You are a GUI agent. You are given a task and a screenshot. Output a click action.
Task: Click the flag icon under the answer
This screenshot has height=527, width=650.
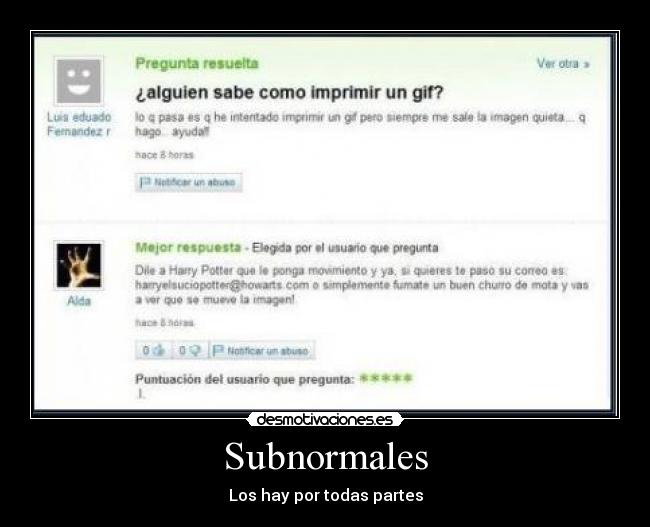click(x=218, y=350)
